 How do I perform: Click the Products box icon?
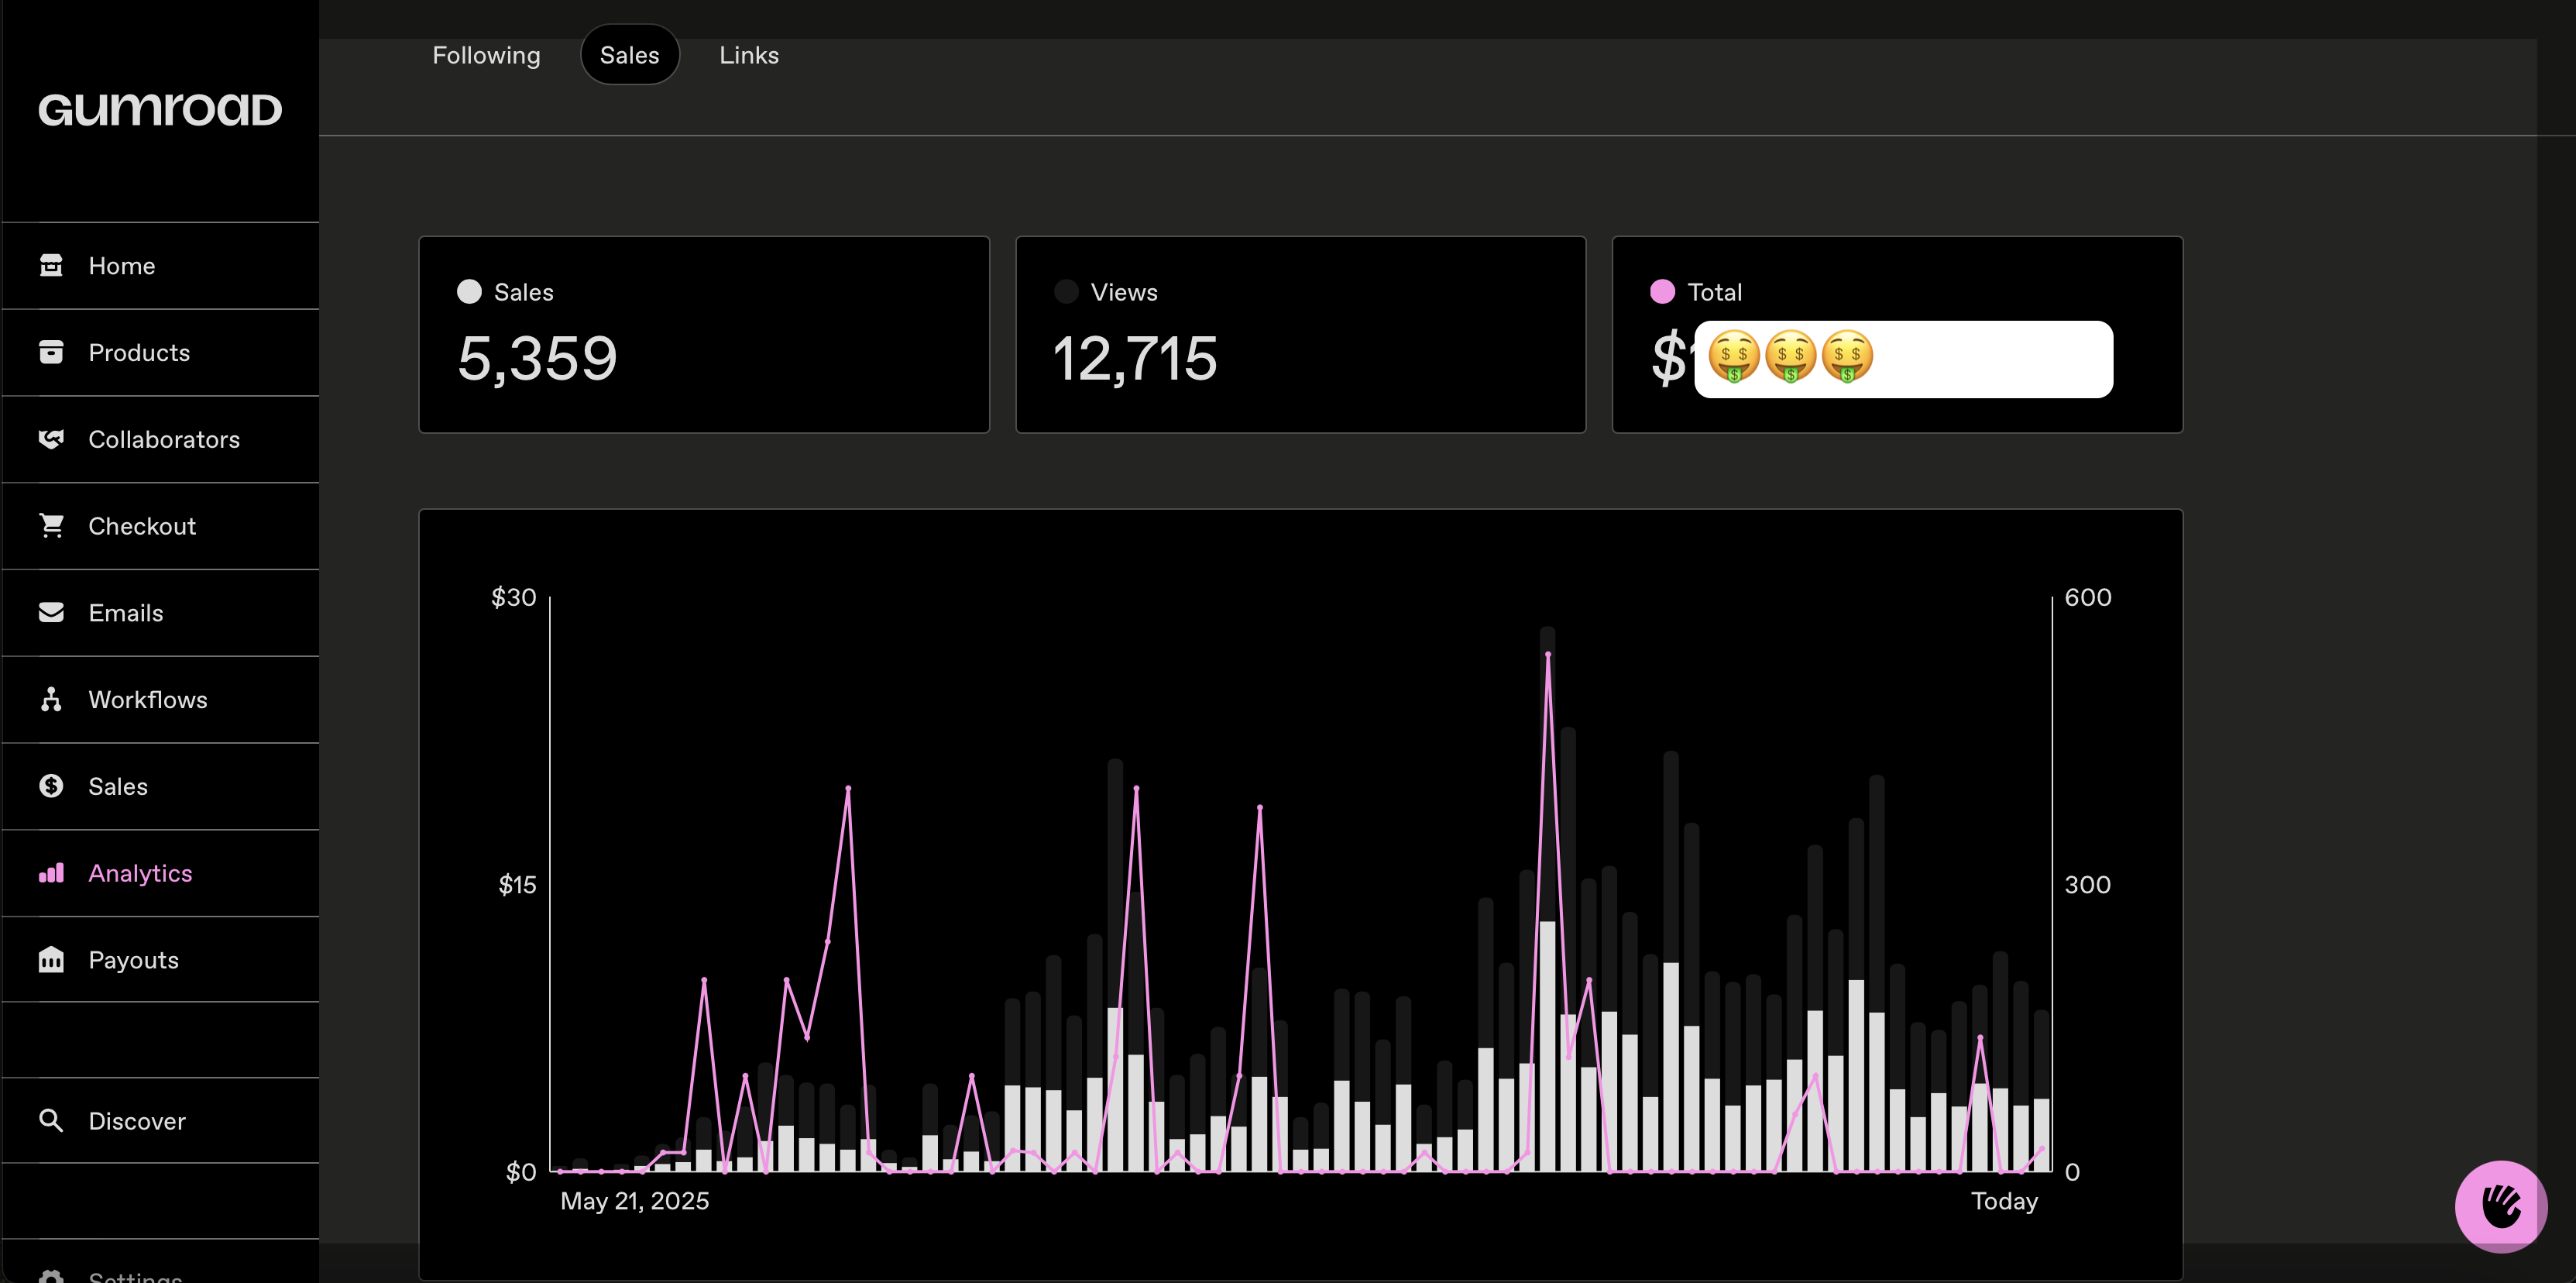[x=51, y=352]
